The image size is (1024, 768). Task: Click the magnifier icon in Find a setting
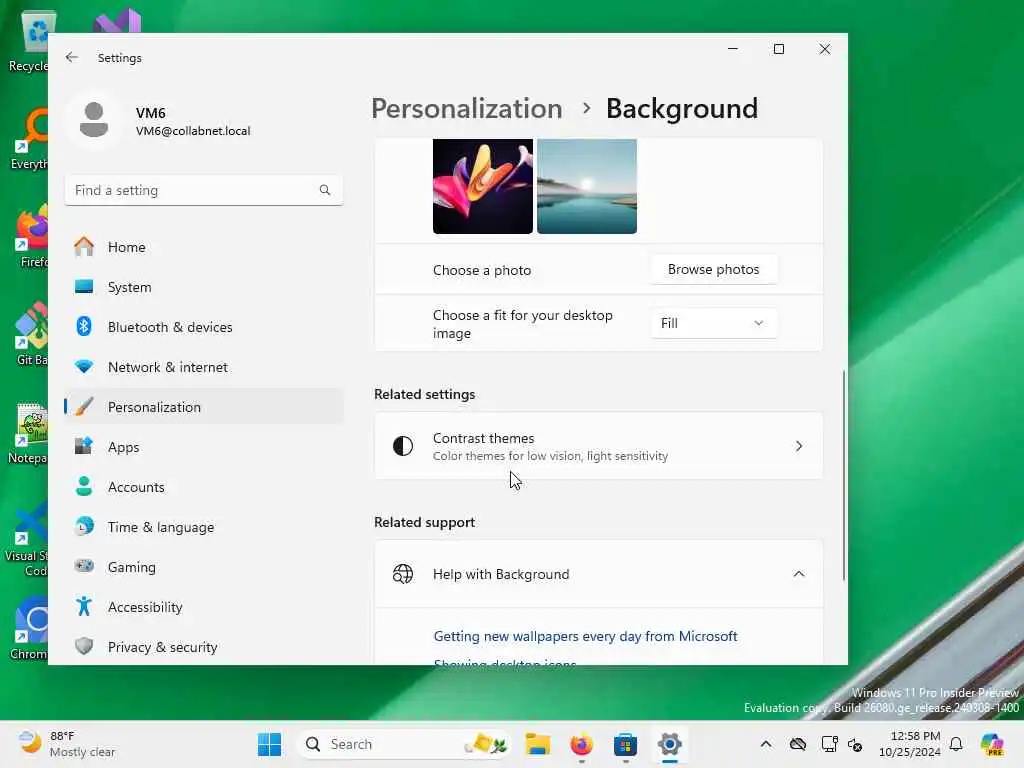tap(325, 190)
